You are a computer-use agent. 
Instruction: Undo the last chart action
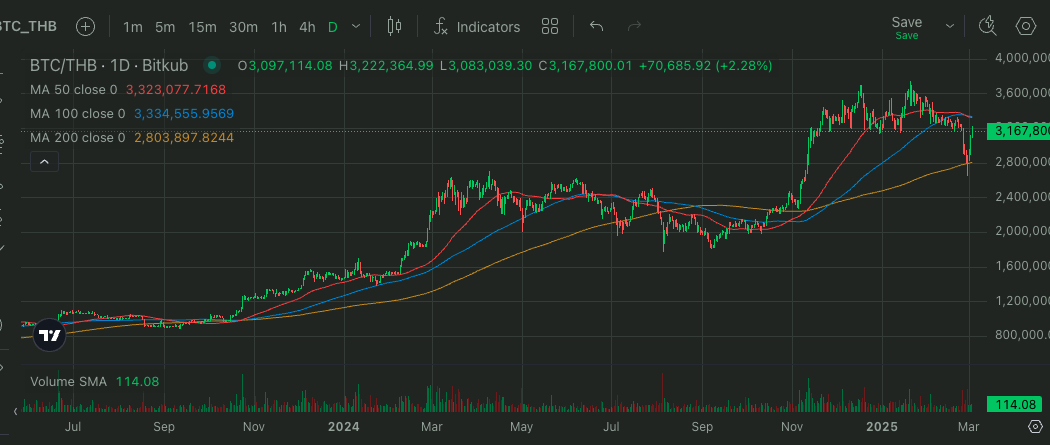point(596,27)
